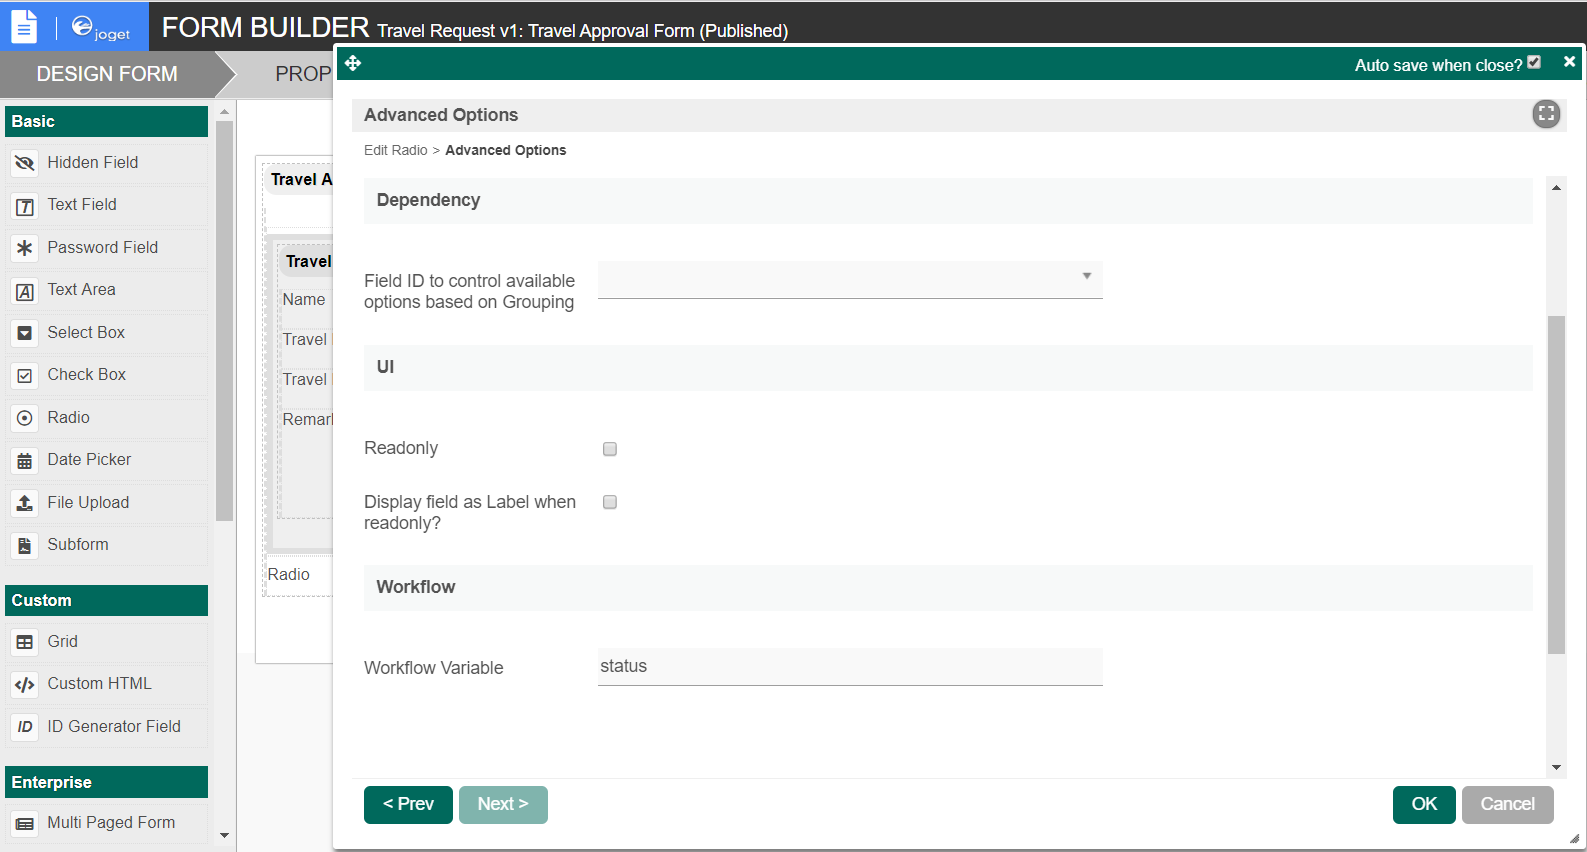1587x852 pixels.
Task: Select the Password Field palette item
Action: [x=107, y=248]
